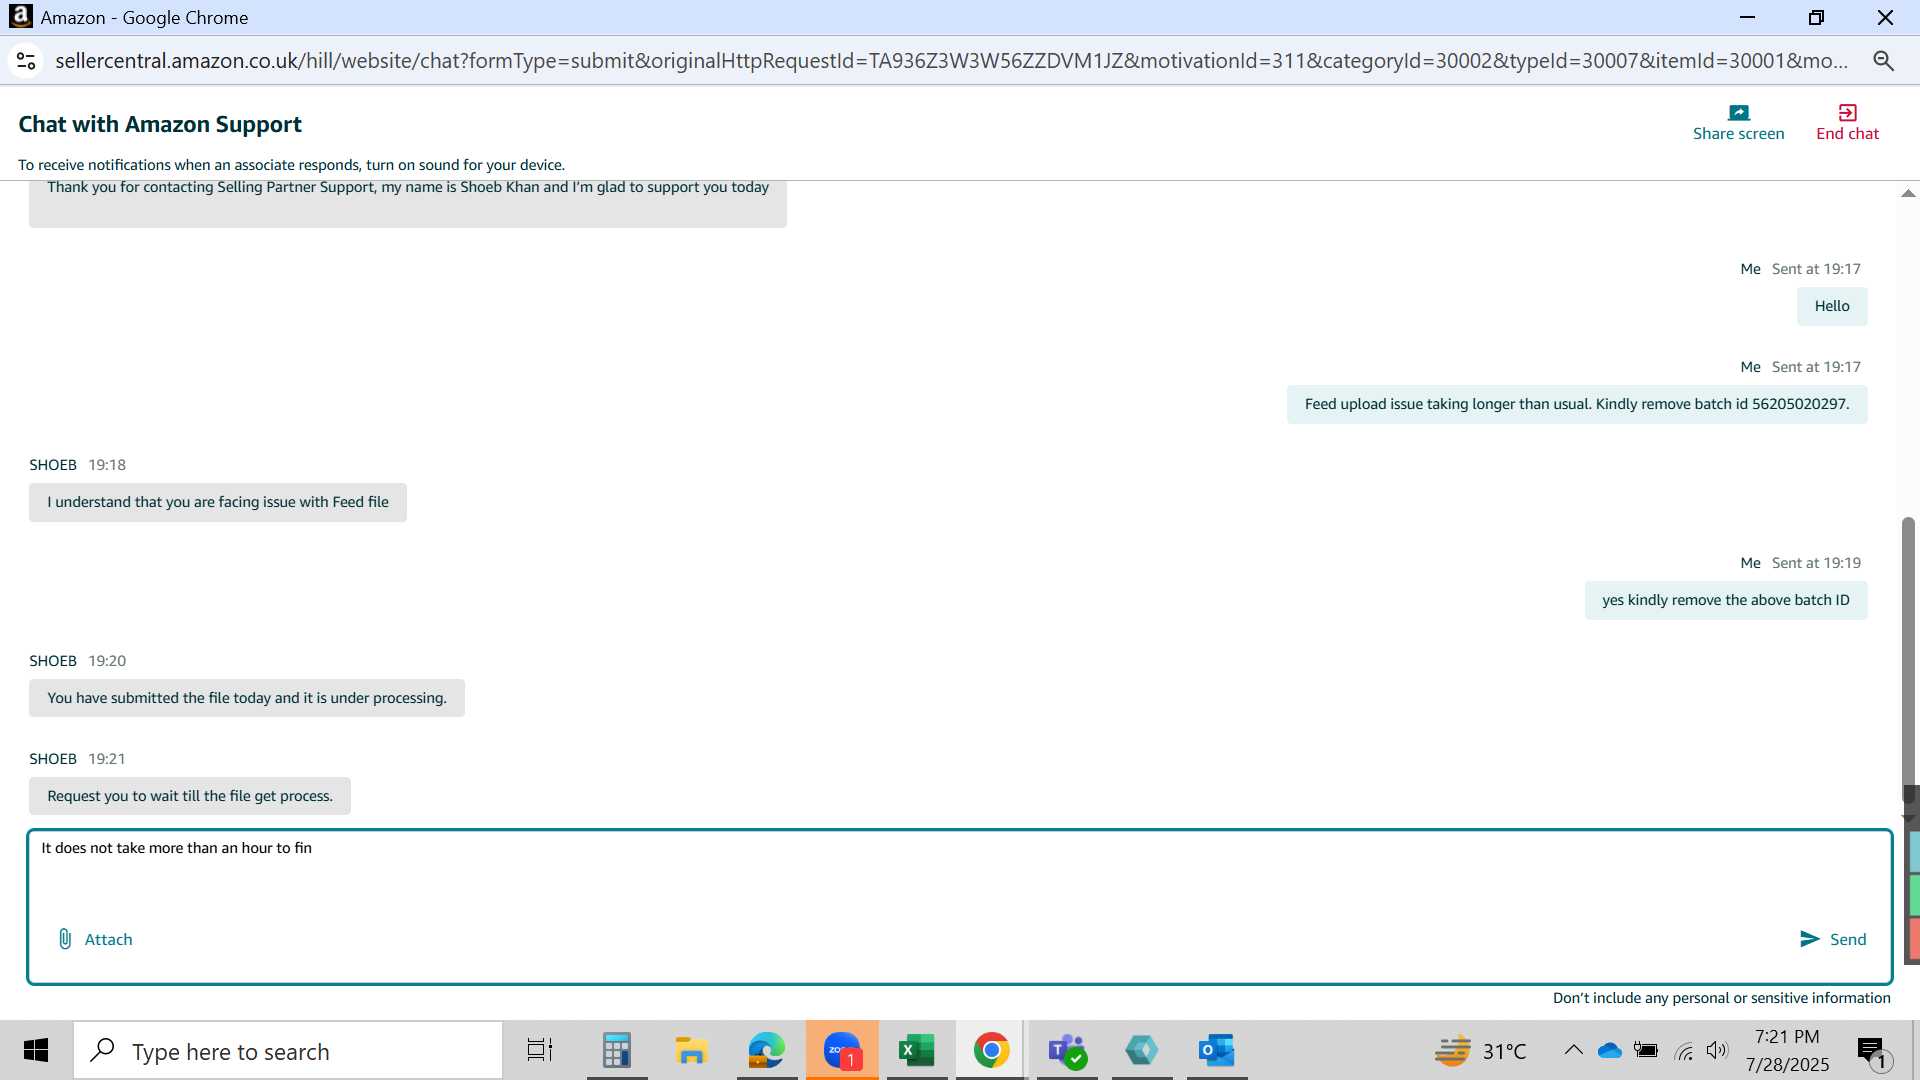Open the Windows Start menu
This screenshot has height=1080, width=1920.
pyautogui.click(x=36, y=1050)
